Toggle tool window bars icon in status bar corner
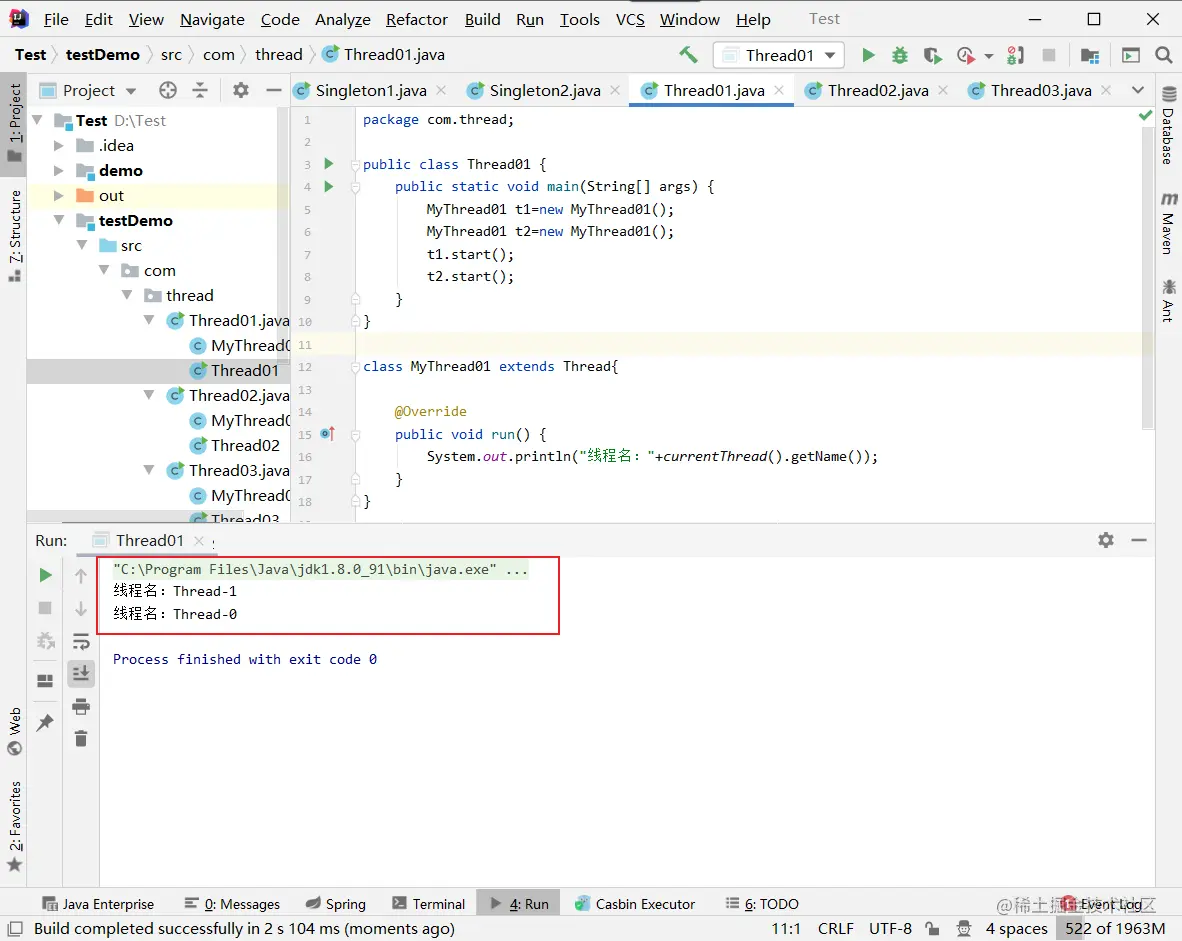The width and height of the screenshot is (1182, 941). [x=15, y=928]
